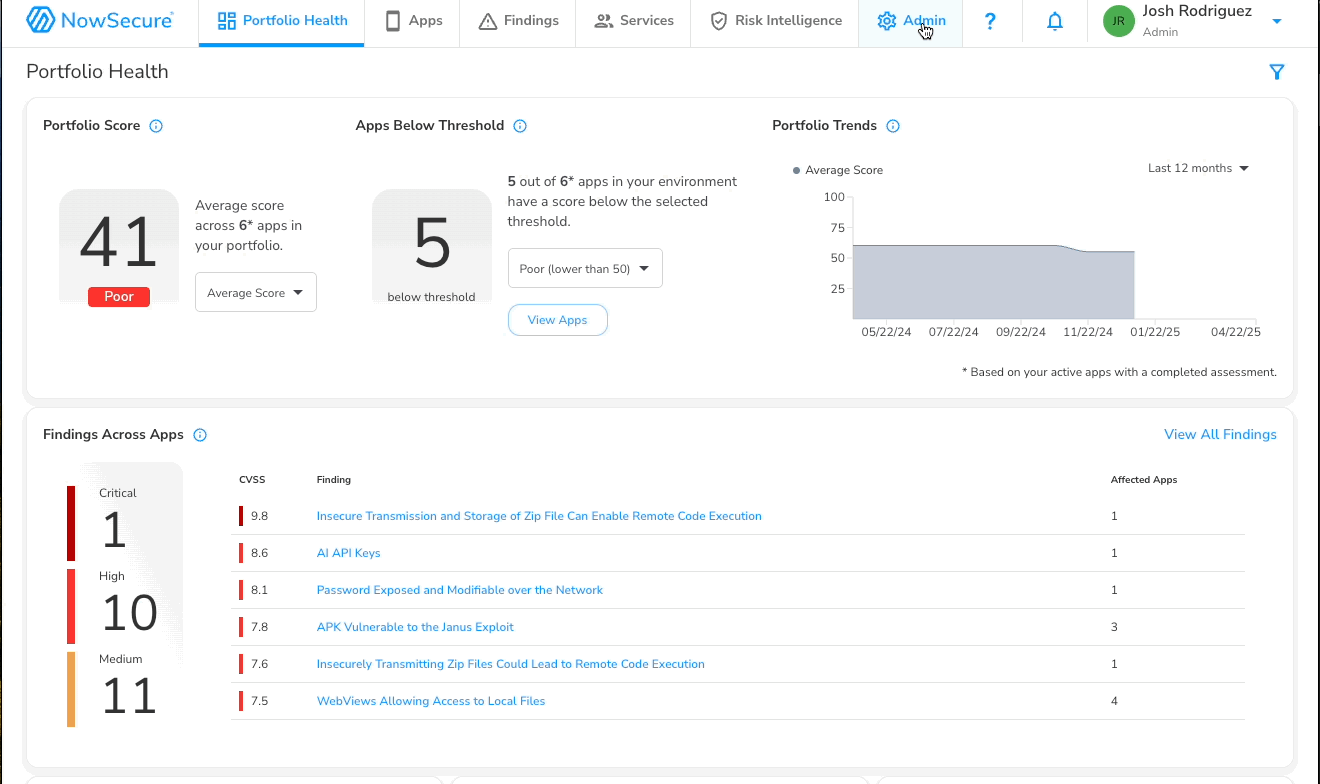The image size is (1320, 784).
Task: Show info for Apps Below Threshold
Action: point(520,126)
